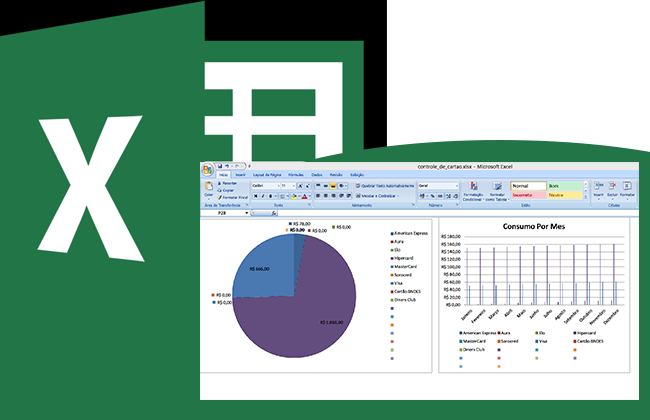The image size is (650, 420).
Task: Center cell text horizontally
Action: coord(326,196)
